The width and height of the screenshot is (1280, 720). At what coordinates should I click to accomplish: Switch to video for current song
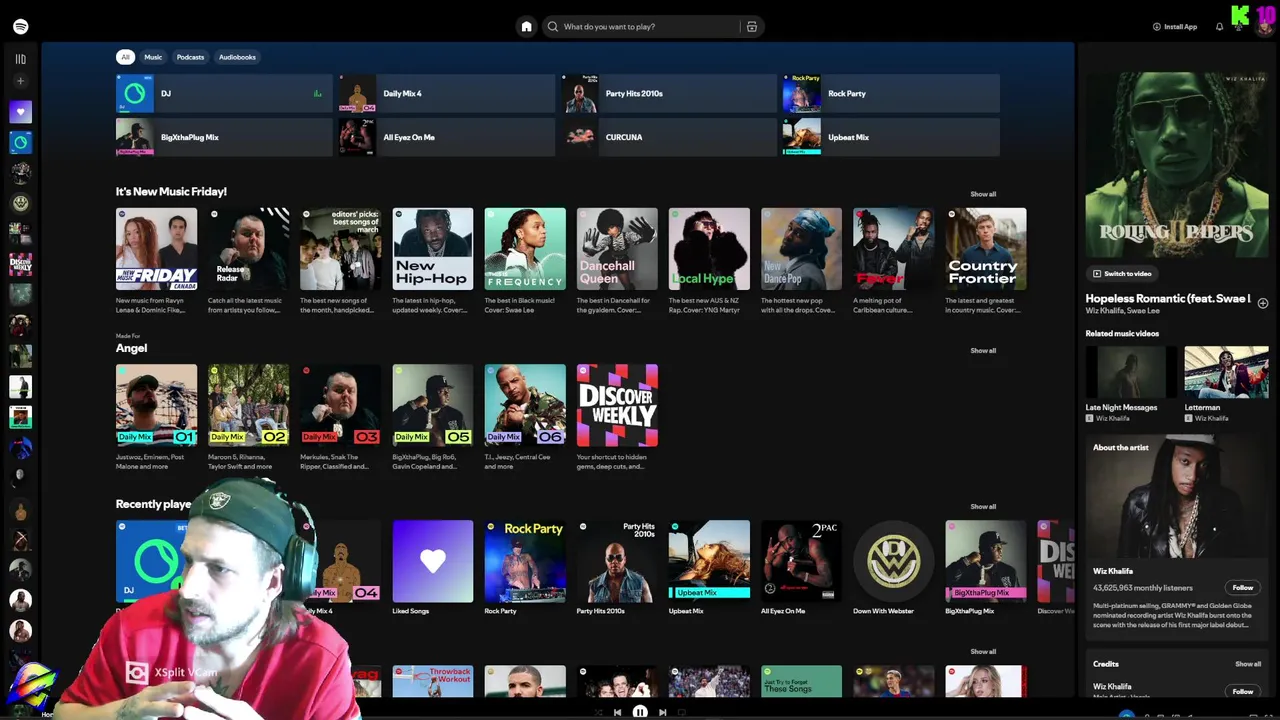click(1122, 273)
